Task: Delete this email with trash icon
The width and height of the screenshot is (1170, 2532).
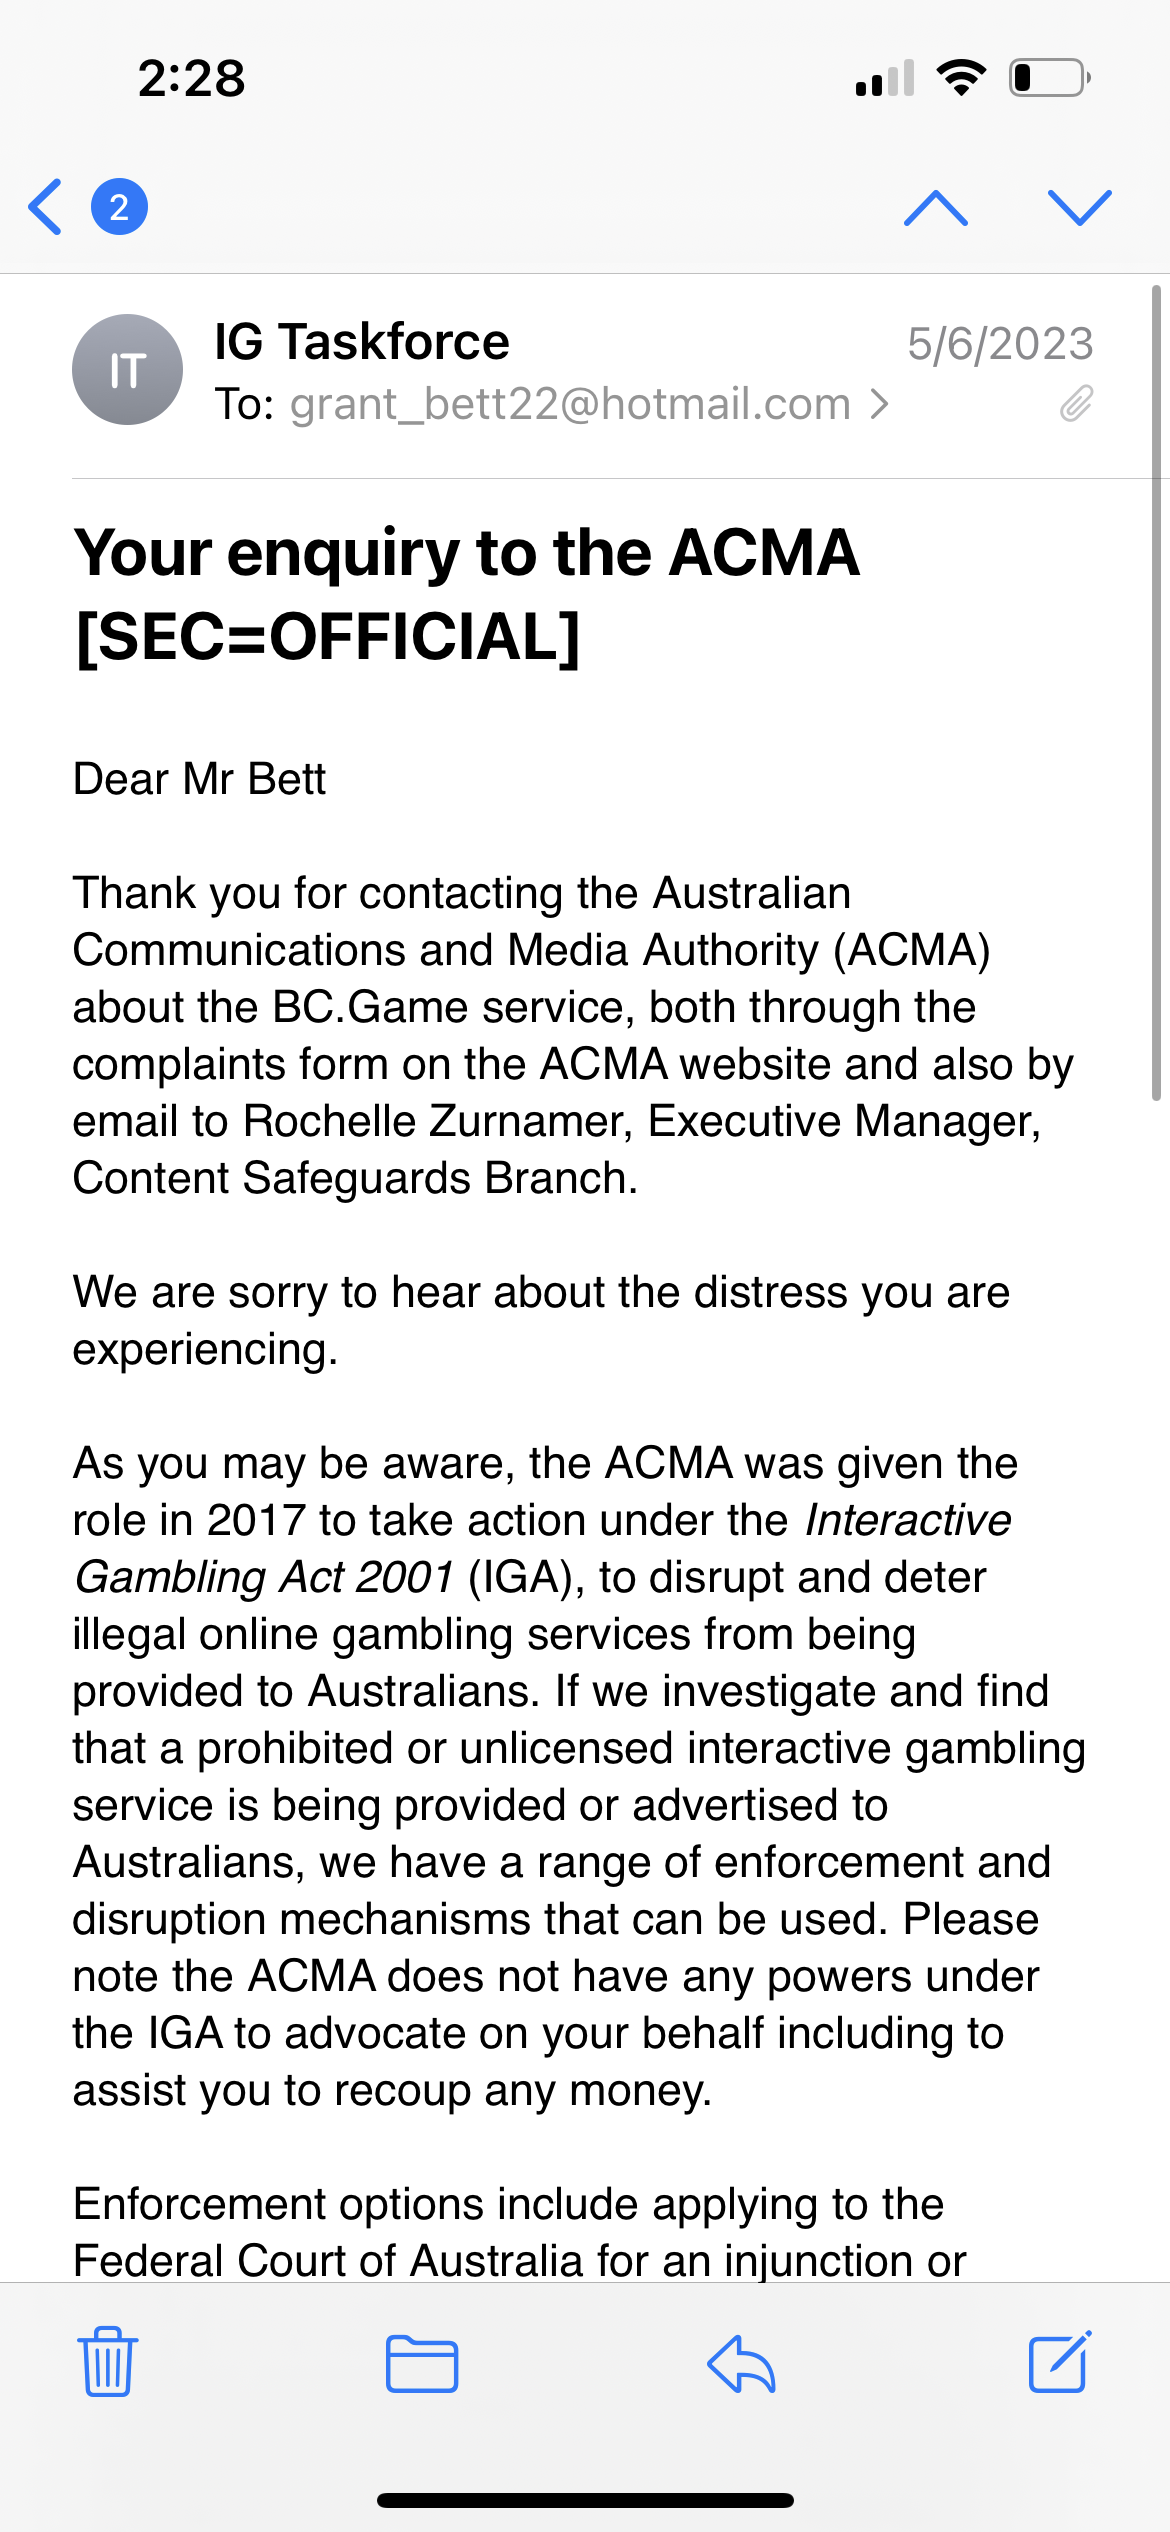Action: [107, 2362]
